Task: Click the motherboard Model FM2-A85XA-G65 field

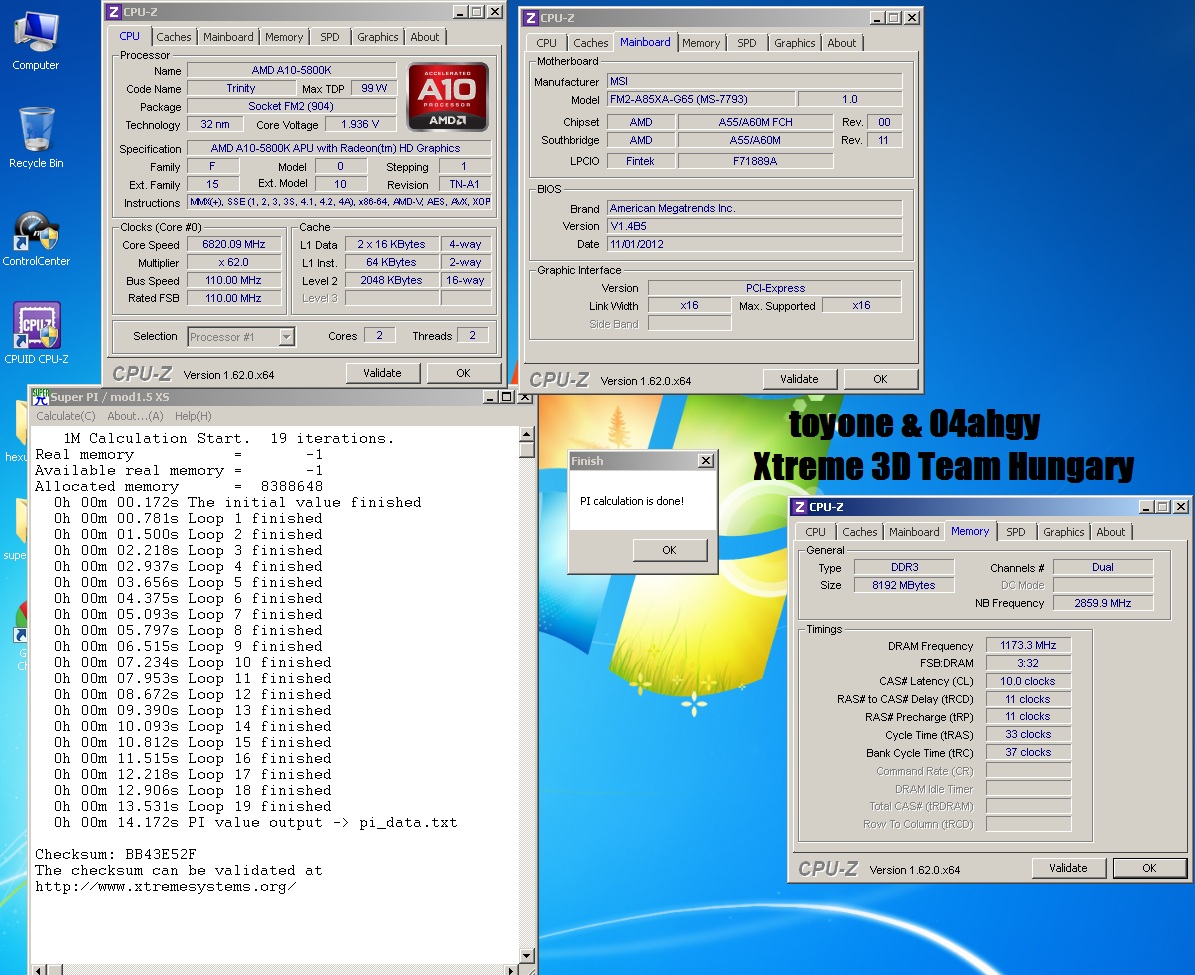Action: [x=701, y=99]
